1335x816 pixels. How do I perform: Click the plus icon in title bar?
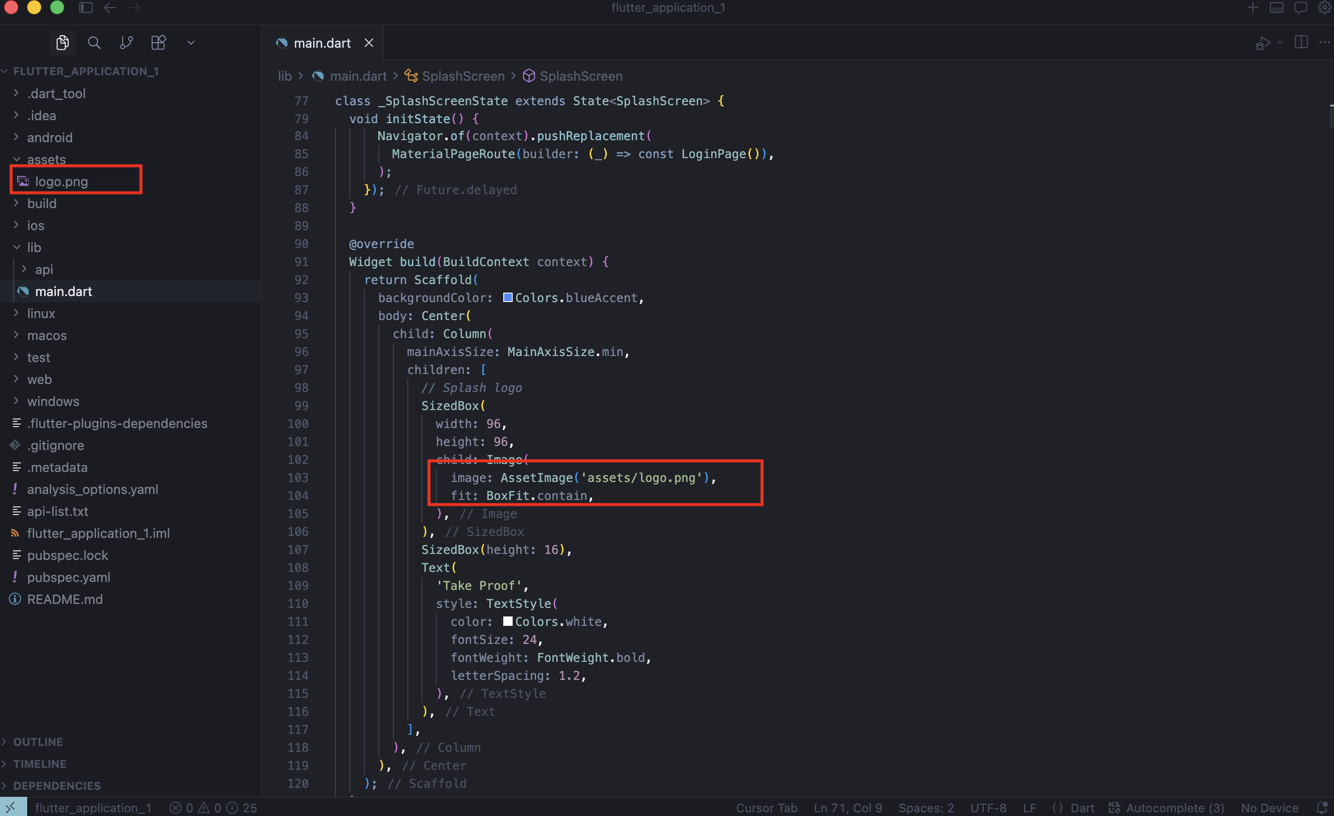pos(1253,8)
